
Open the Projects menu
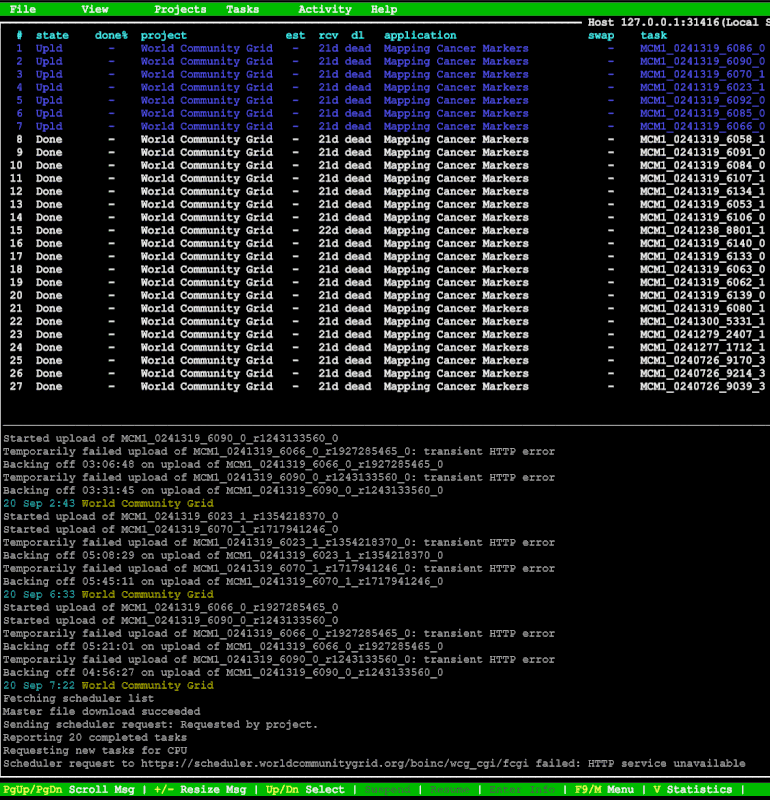pyautogui.click(x=180, y=9)
